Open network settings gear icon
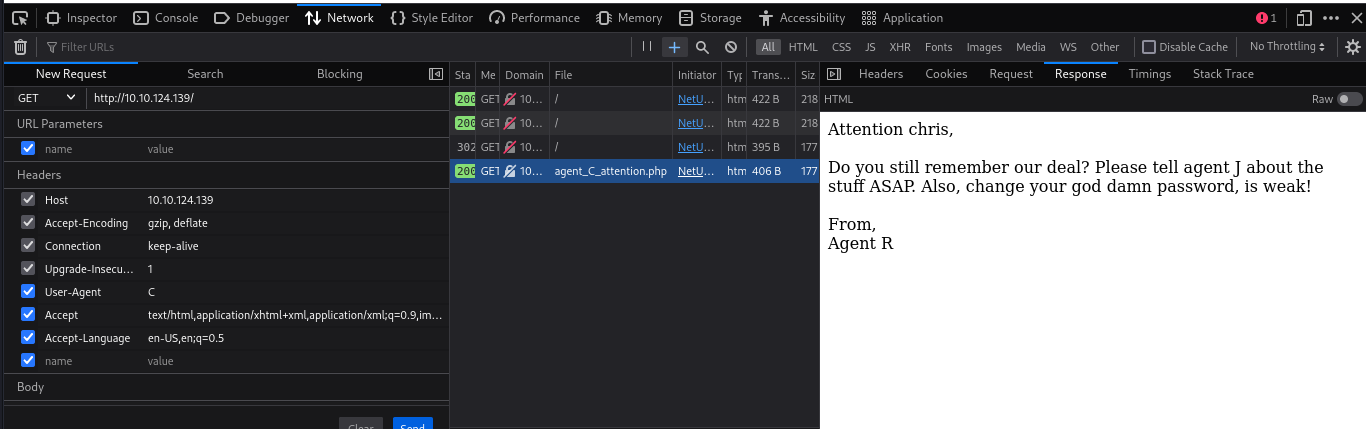 click(1353, 47)
